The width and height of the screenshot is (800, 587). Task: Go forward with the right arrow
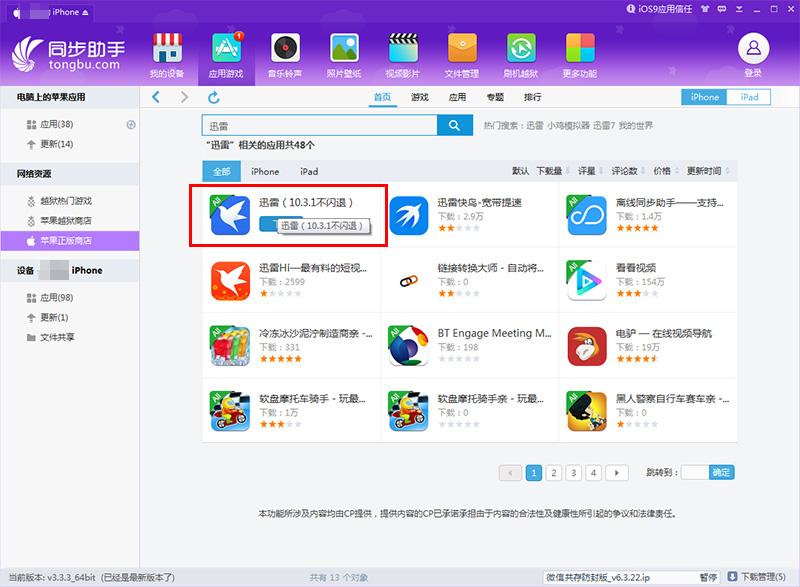coord(184,97)
